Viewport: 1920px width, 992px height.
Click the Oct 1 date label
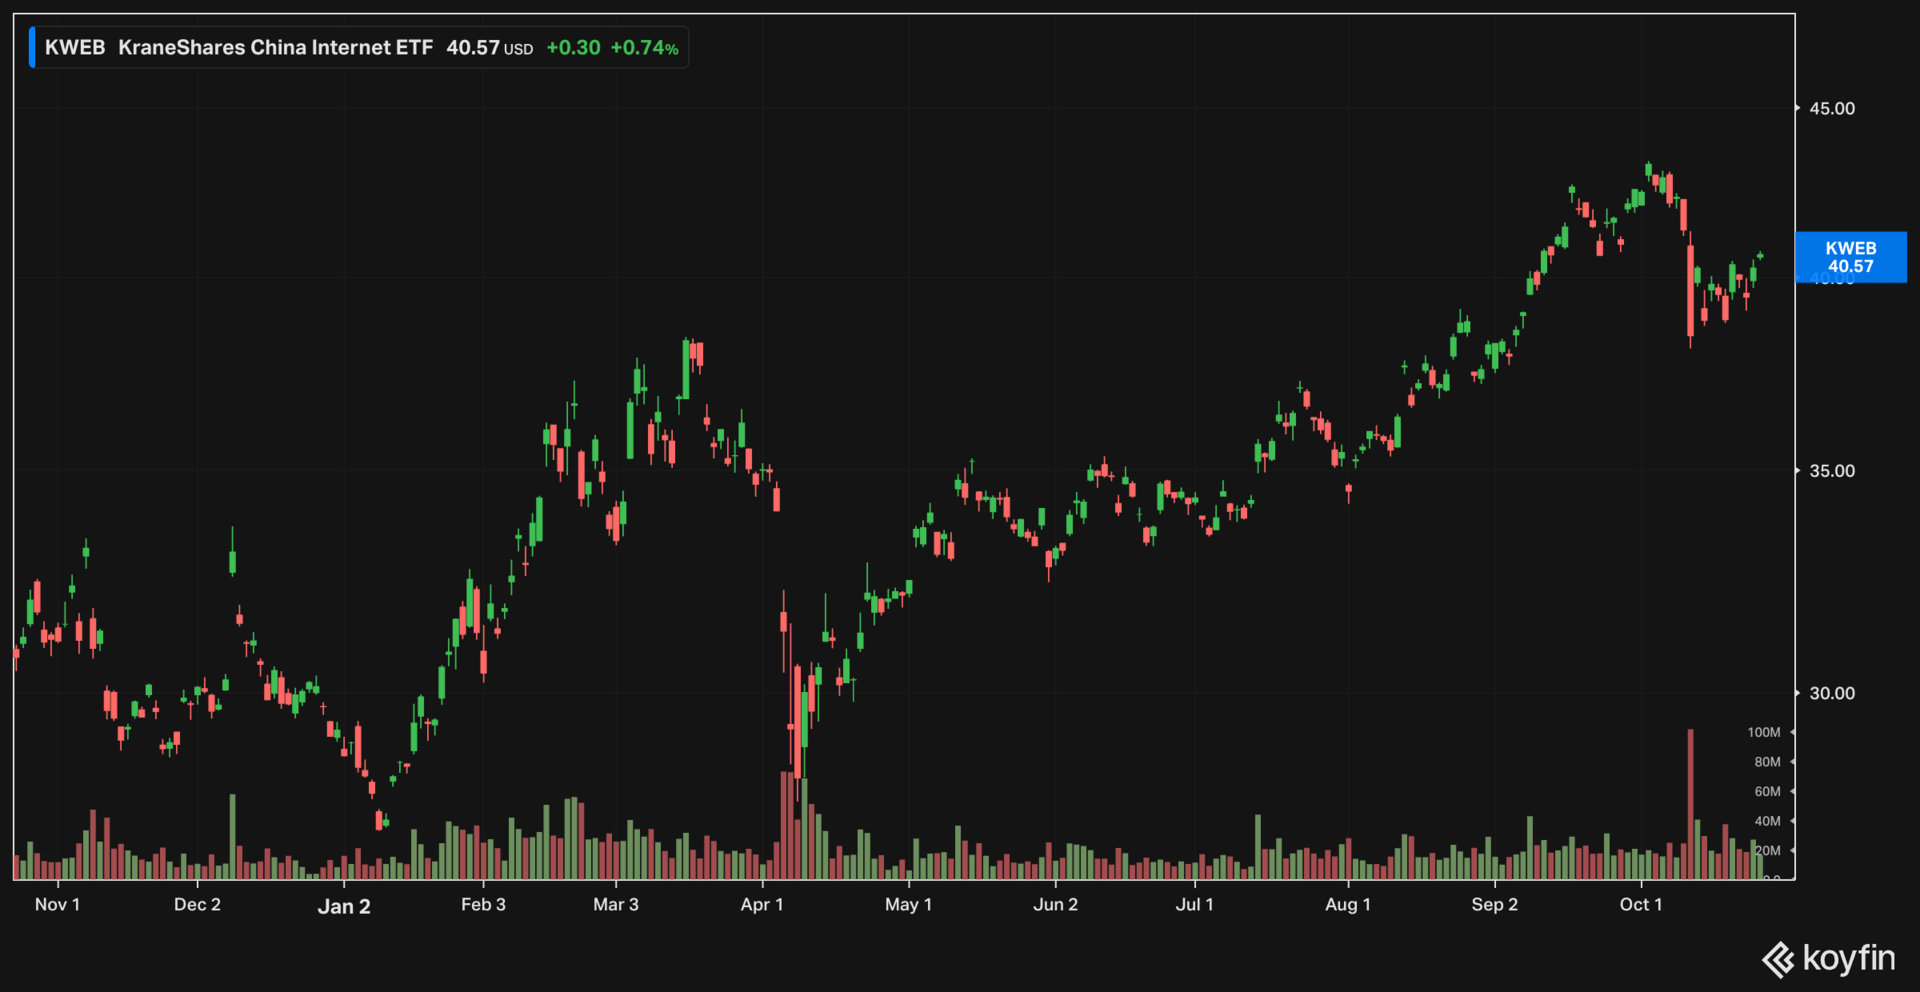[1641, 904]
